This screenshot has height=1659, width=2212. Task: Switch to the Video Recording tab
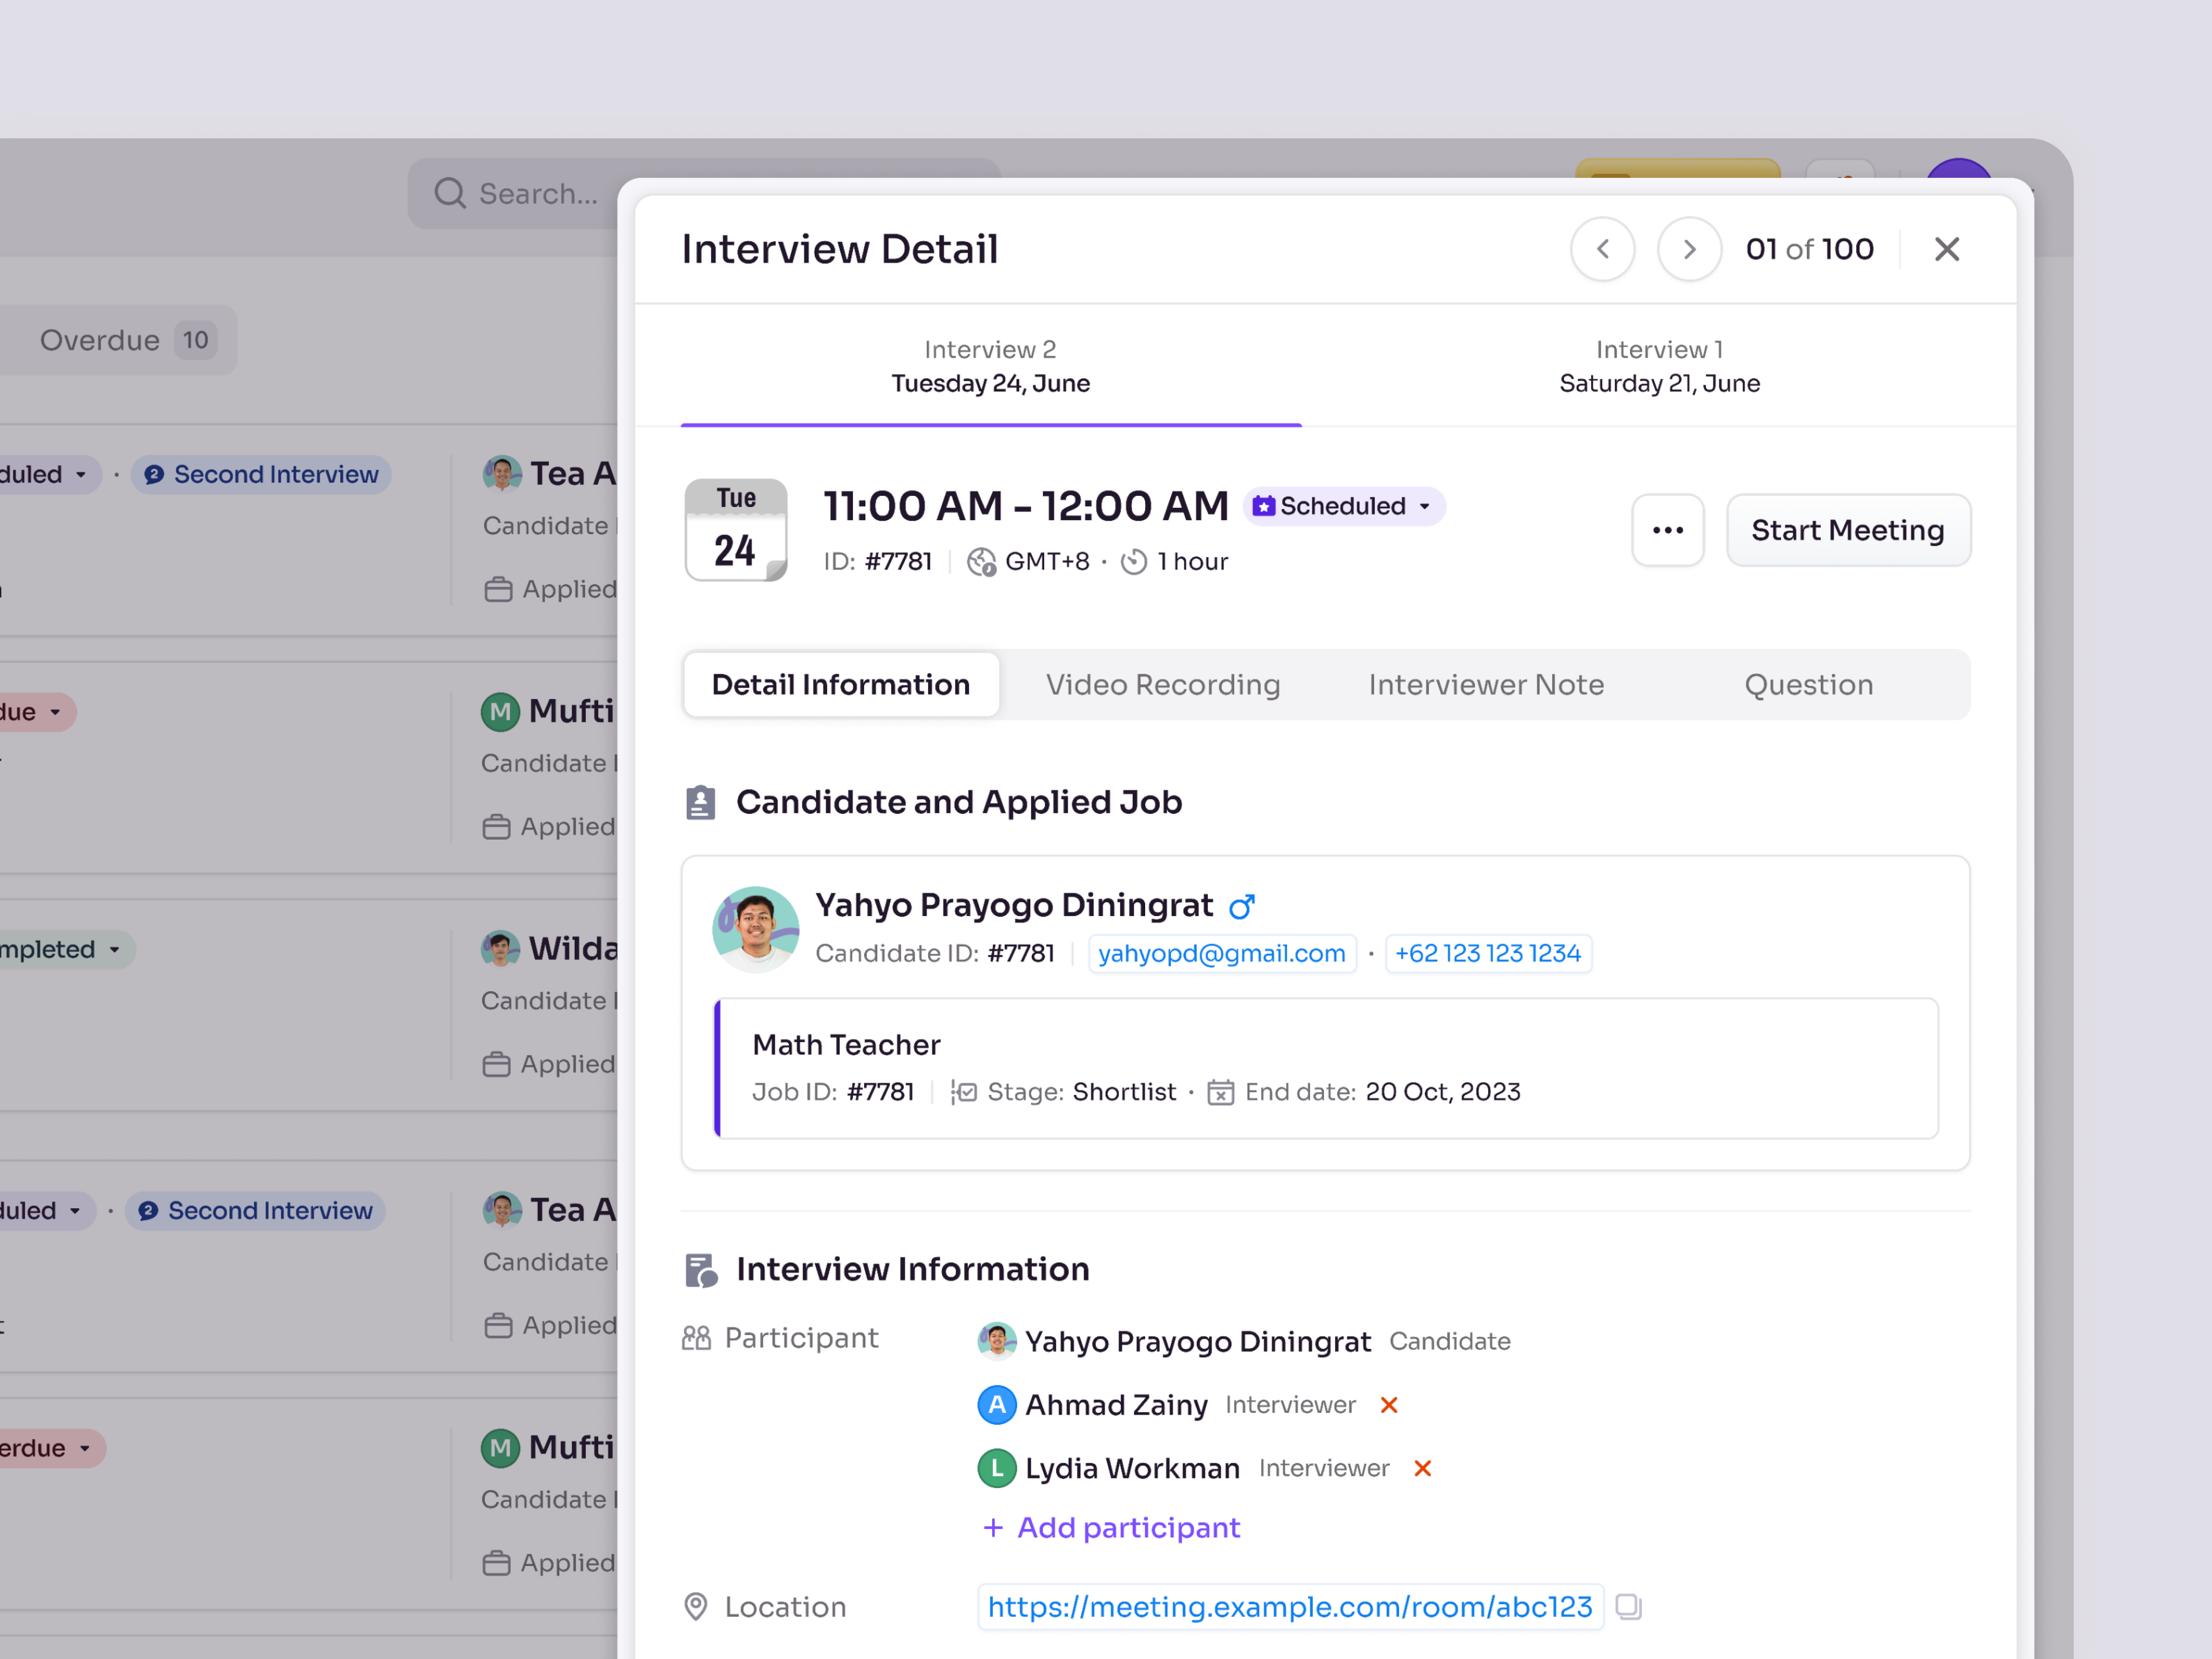(x=1163, y=684)
